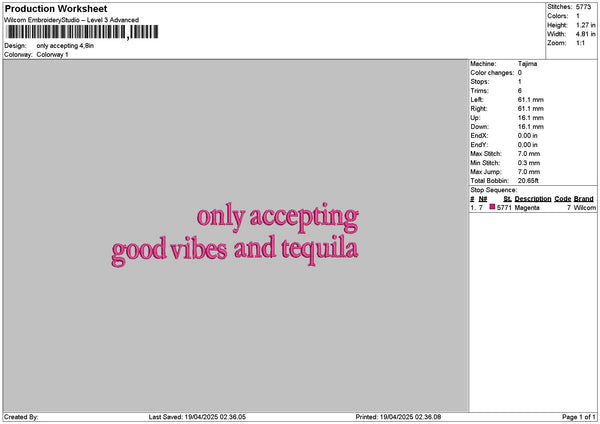Image resolution: width=600 pixels, height=424 pixels.
Task: Click the 'Last Saved' timestamp in footer
Action: [197, 417]
